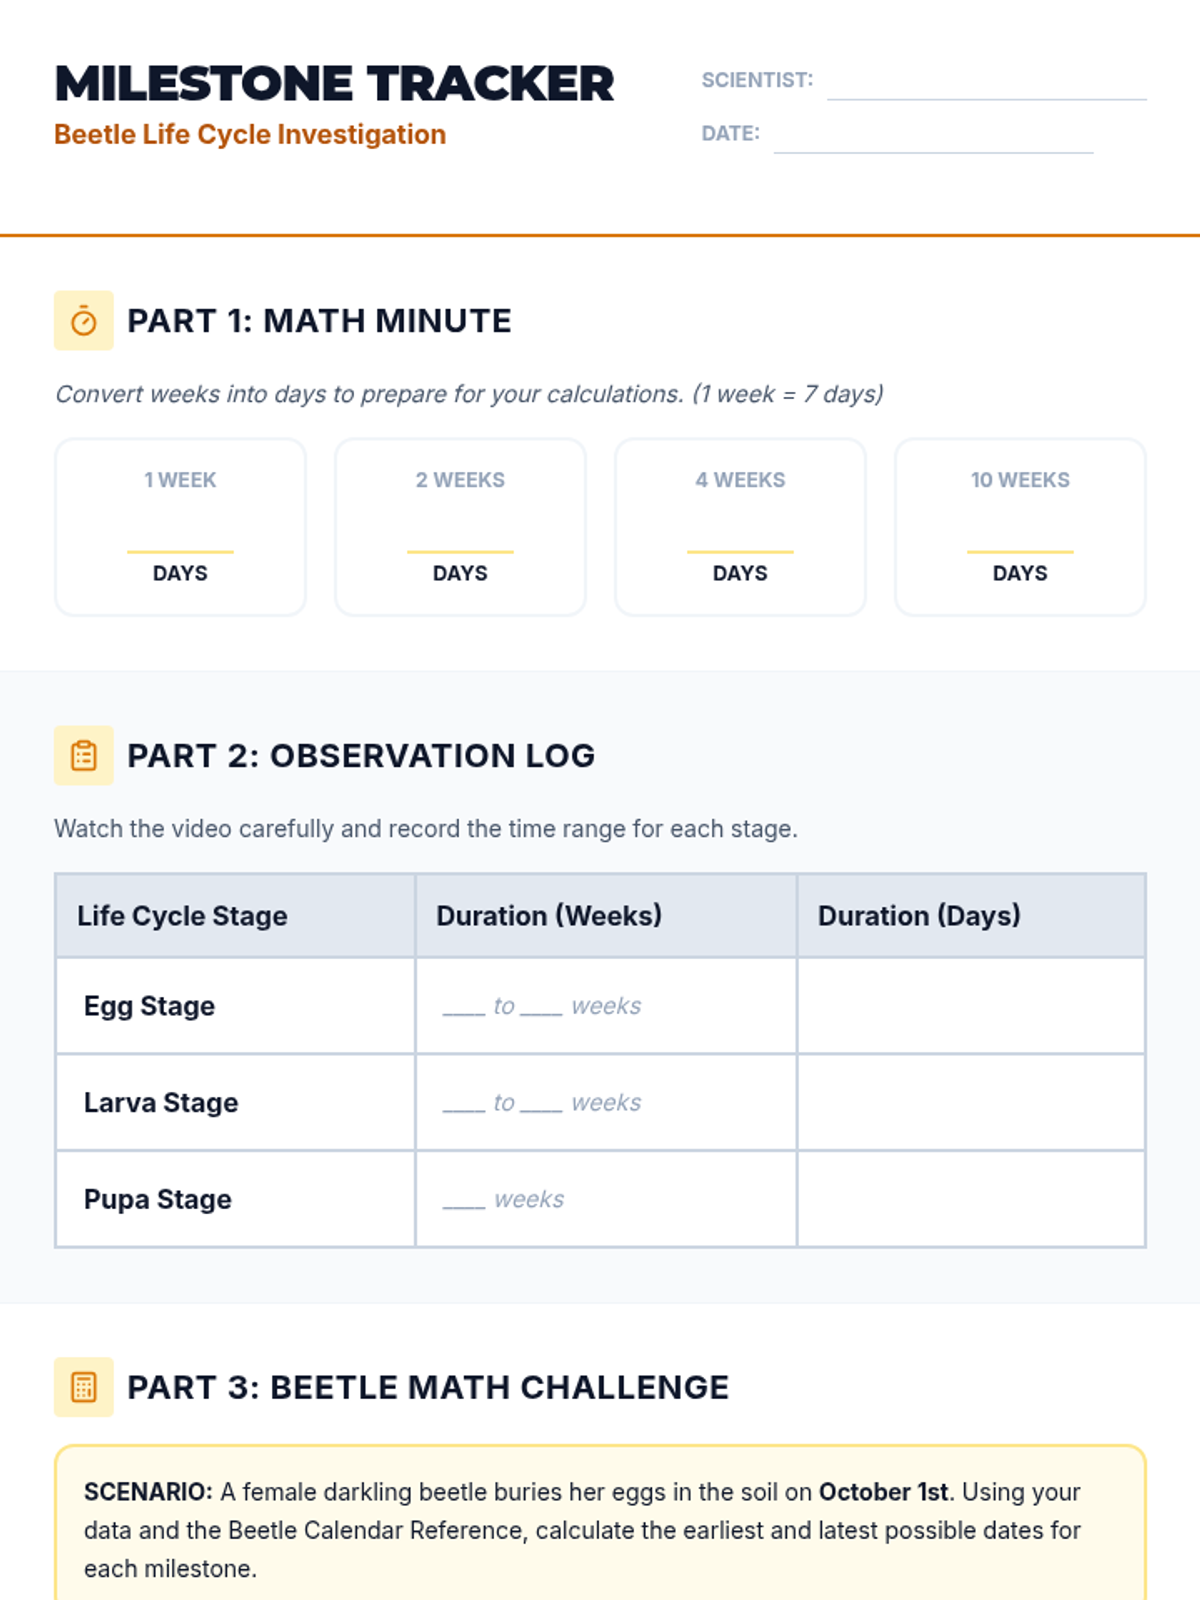This screenshot has height=1600, width=1200.
Task: Click the Milestone Tracker title
Action: click(x=334, y=84)
